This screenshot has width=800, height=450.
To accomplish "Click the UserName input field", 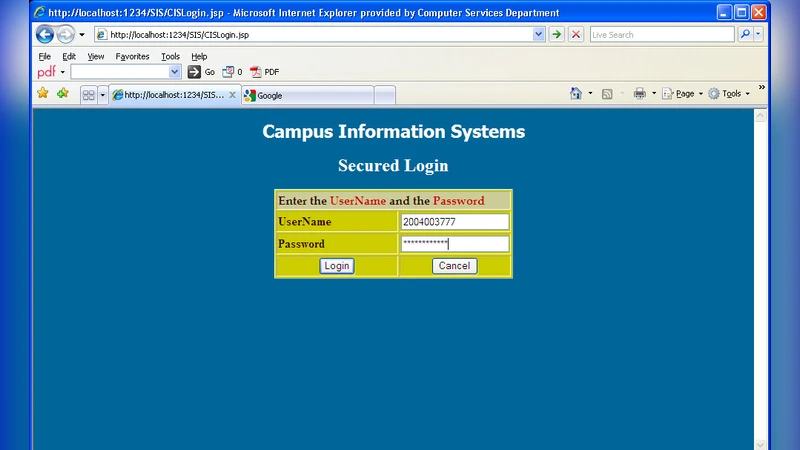I will (x=455, y=222).
